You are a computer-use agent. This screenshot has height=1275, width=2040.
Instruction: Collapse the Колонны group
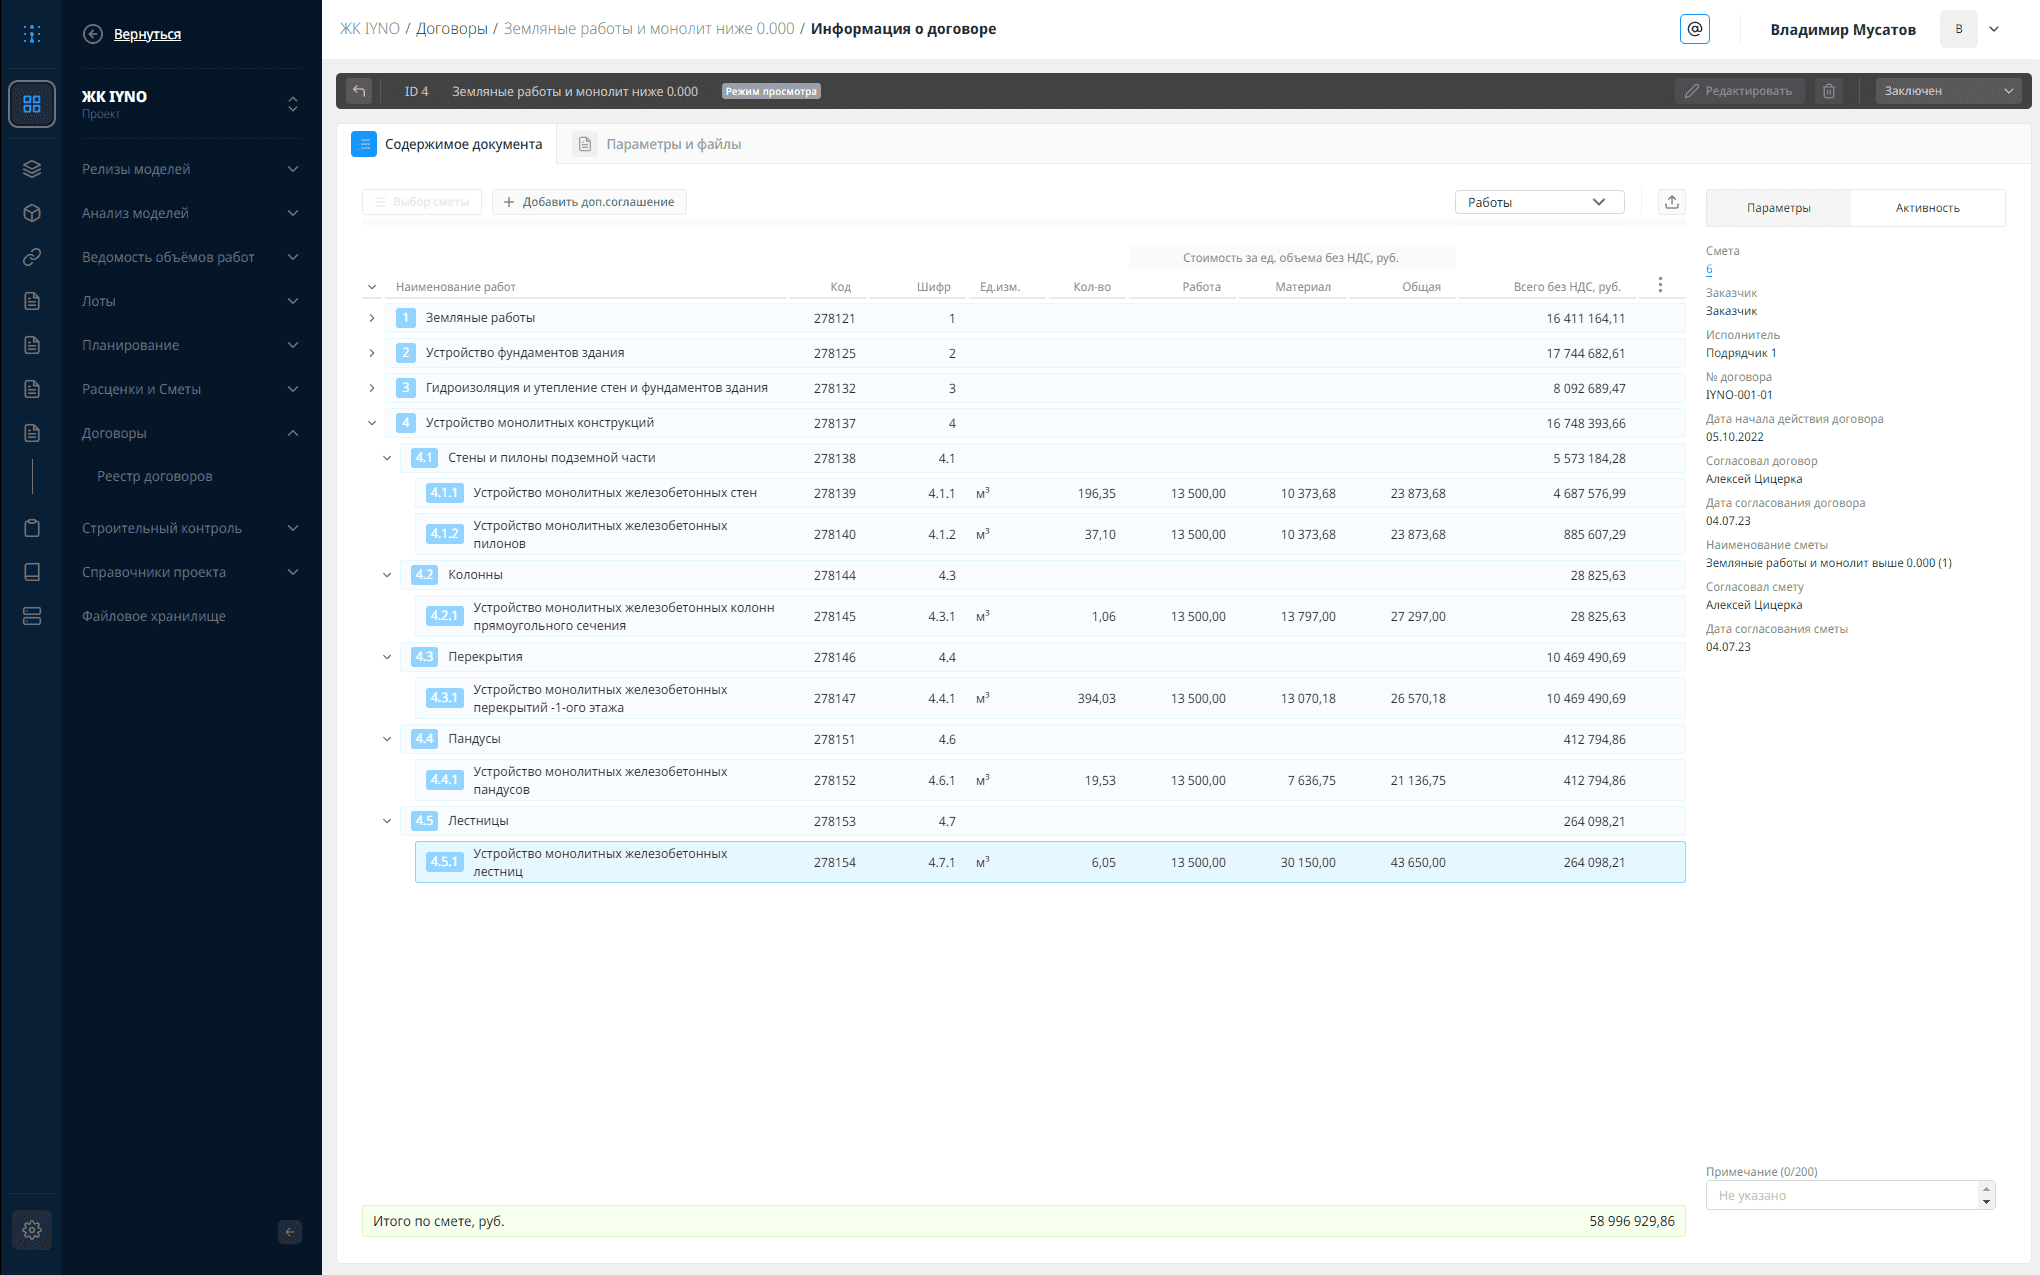point(387,575)
